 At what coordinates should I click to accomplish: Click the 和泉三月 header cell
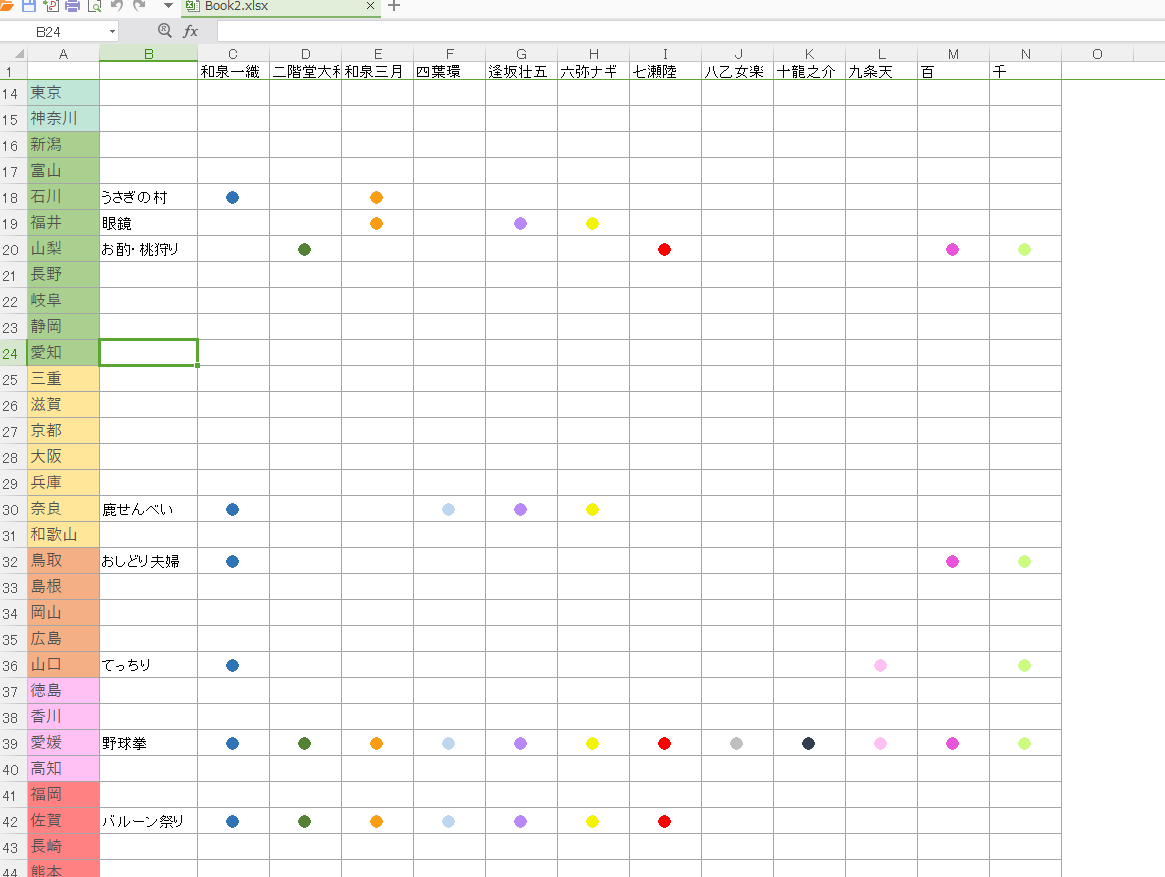point(377,71)
